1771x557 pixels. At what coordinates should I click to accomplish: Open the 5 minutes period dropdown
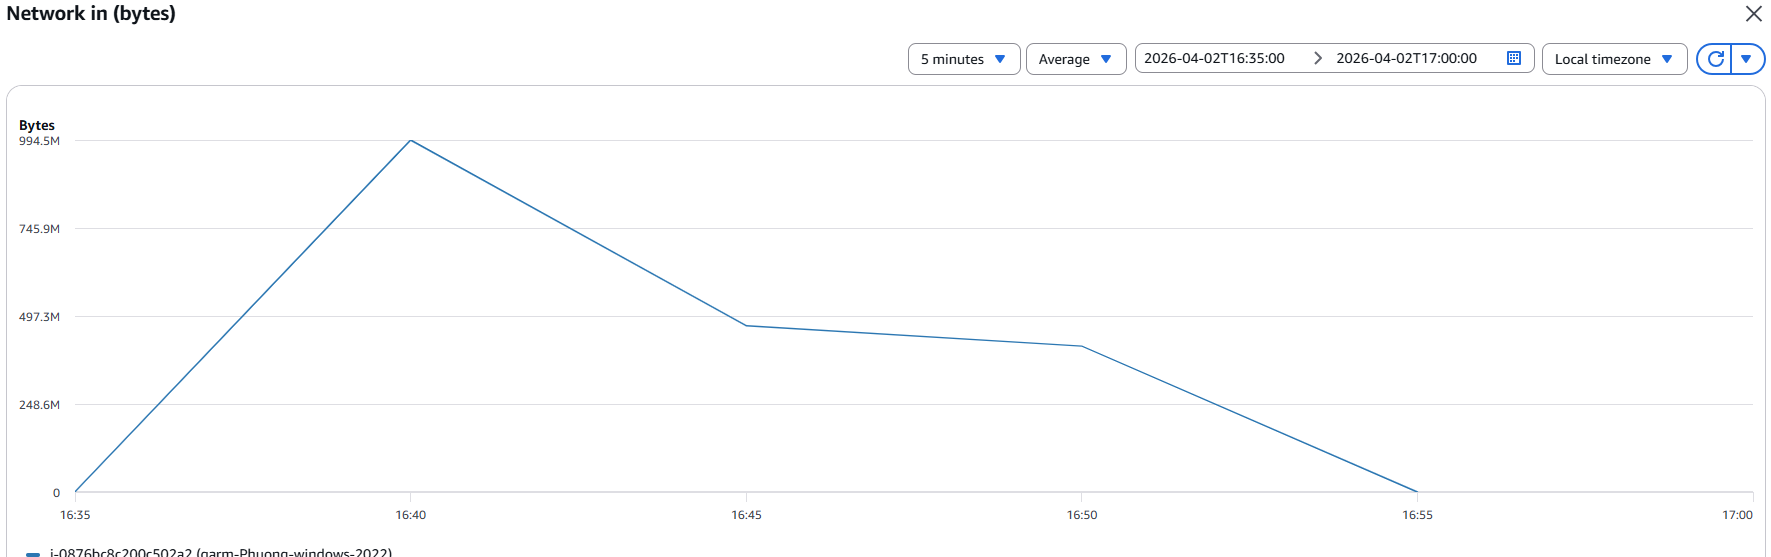pos(963,59)
